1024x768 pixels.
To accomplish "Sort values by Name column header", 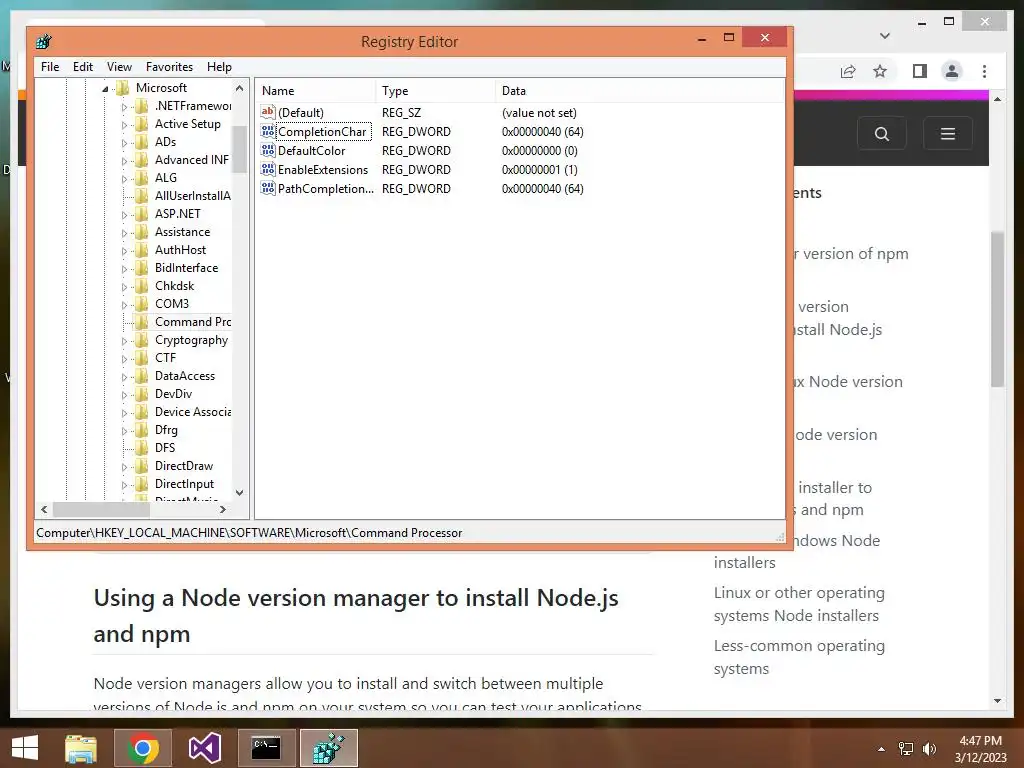I will coord(315,91).
